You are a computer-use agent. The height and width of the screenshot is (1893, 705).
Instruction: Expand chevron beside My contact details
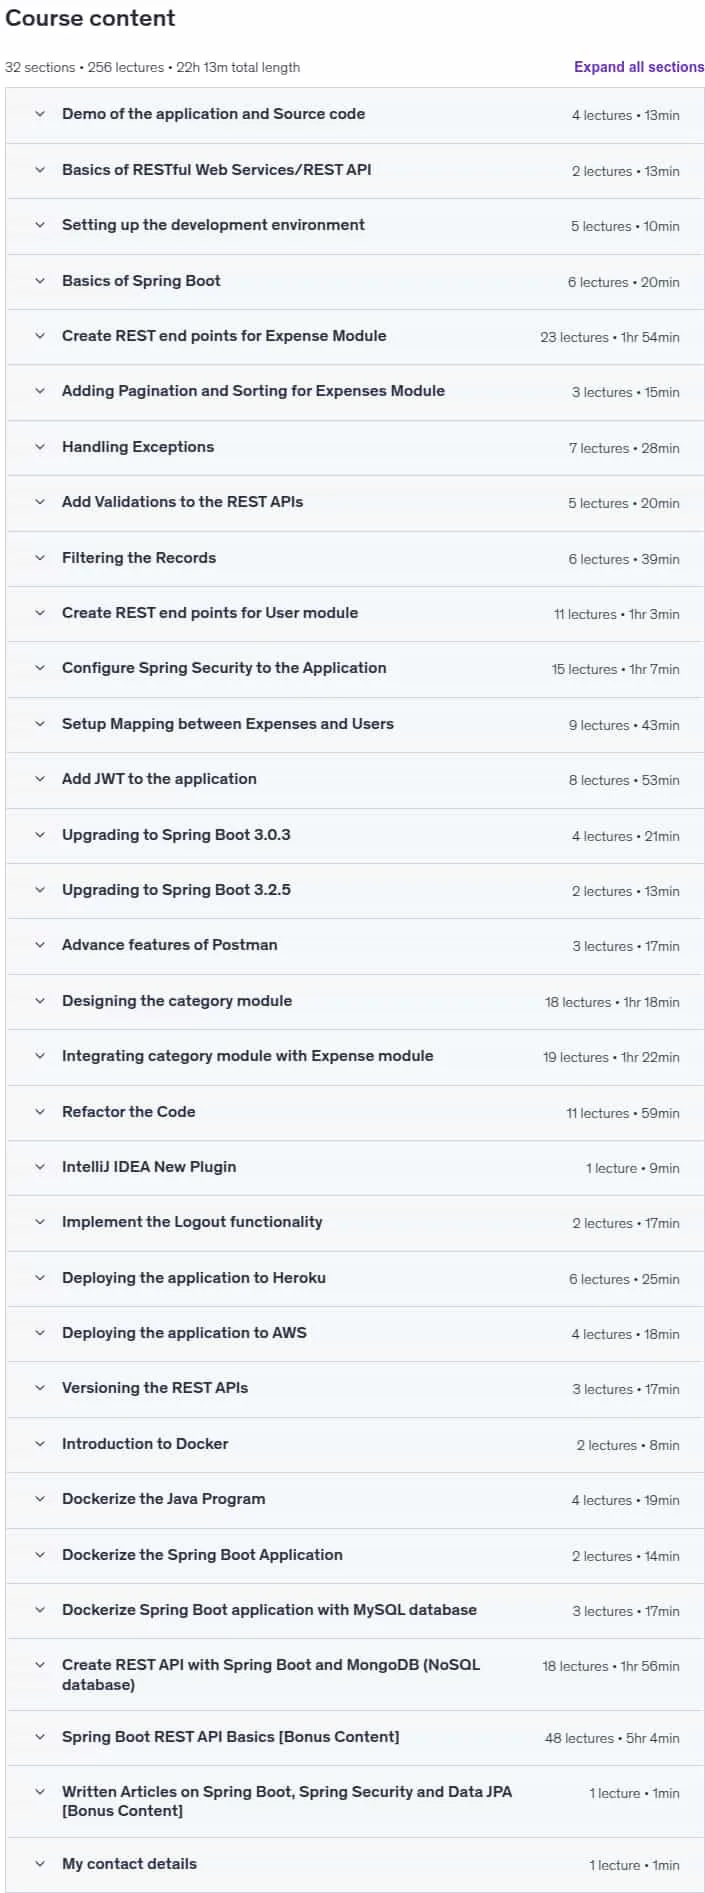coord(40,1864)
